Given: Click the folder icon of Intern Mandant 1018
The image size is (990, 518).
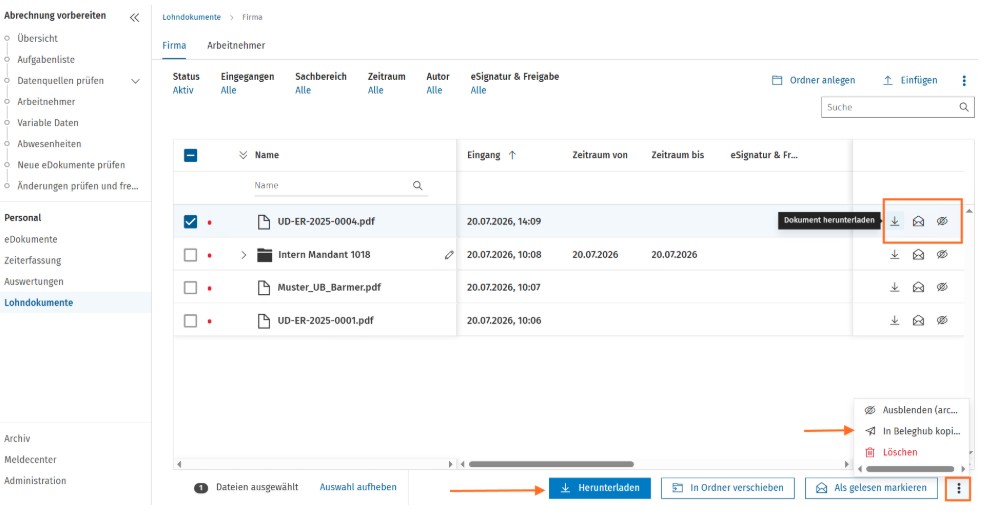Looking at the screenshot, I should pyautogui.click(x=265, y=255).
